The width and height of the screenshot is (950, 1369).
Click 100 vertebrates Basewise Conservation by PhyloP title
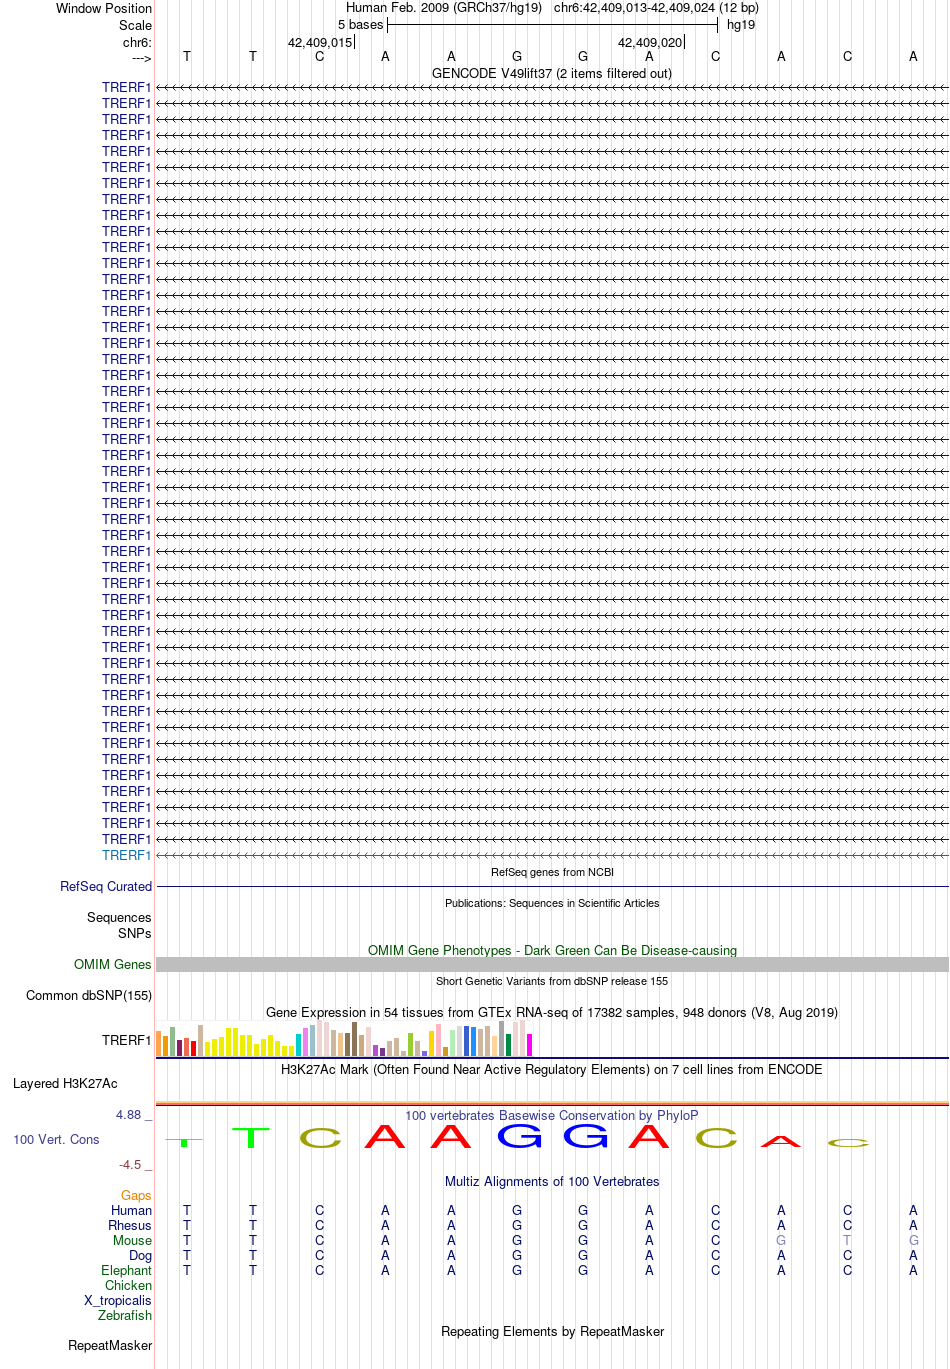click(x=552, y=1116)
